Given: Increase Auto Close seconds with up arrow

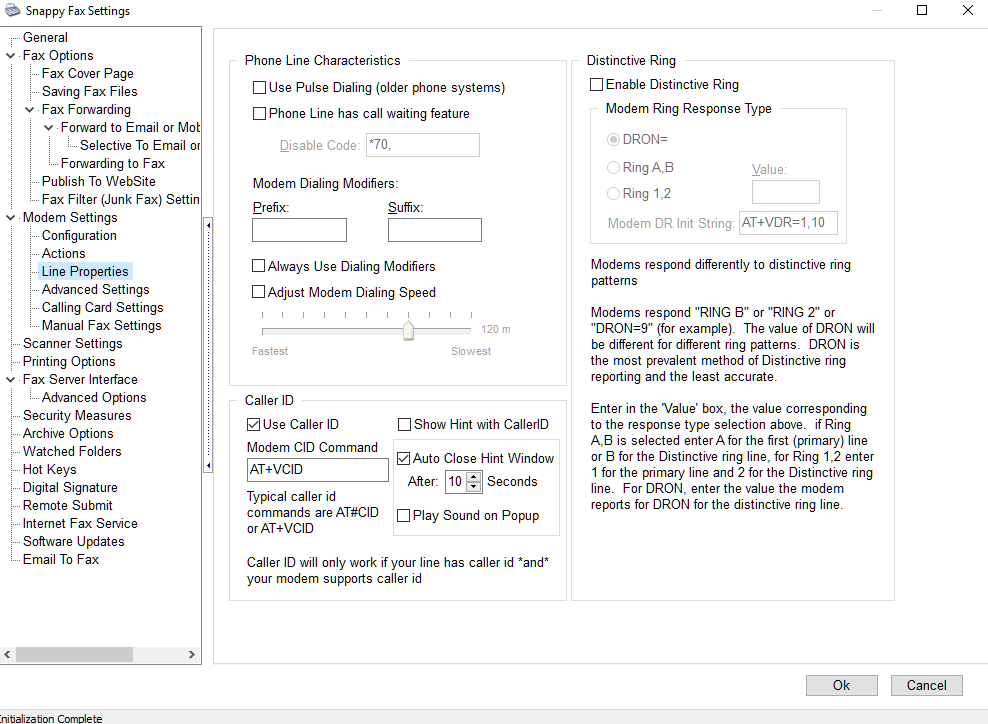Looking at the screenshot, I should tap(474, 477).
